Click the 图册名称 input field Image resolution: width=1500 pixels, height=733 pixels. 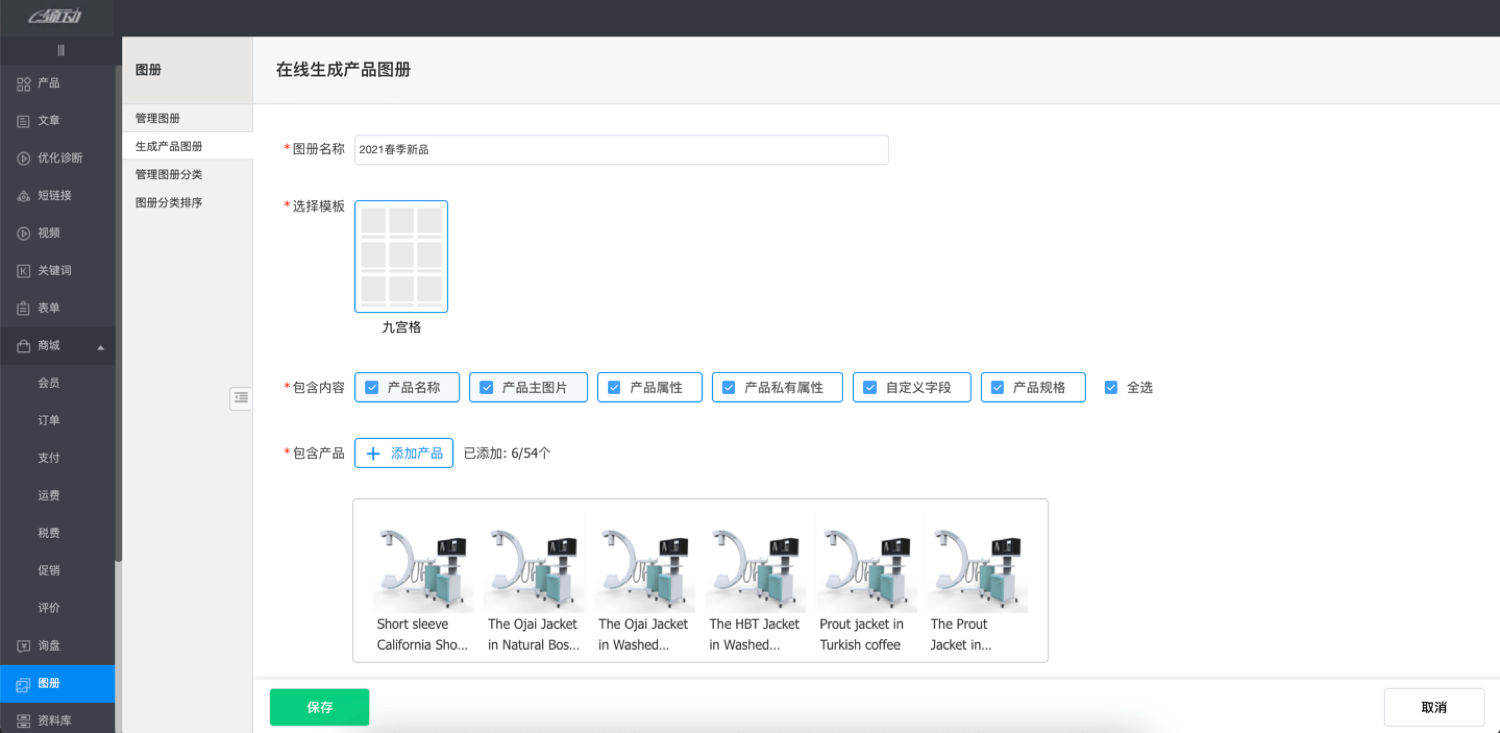[620, 150]
